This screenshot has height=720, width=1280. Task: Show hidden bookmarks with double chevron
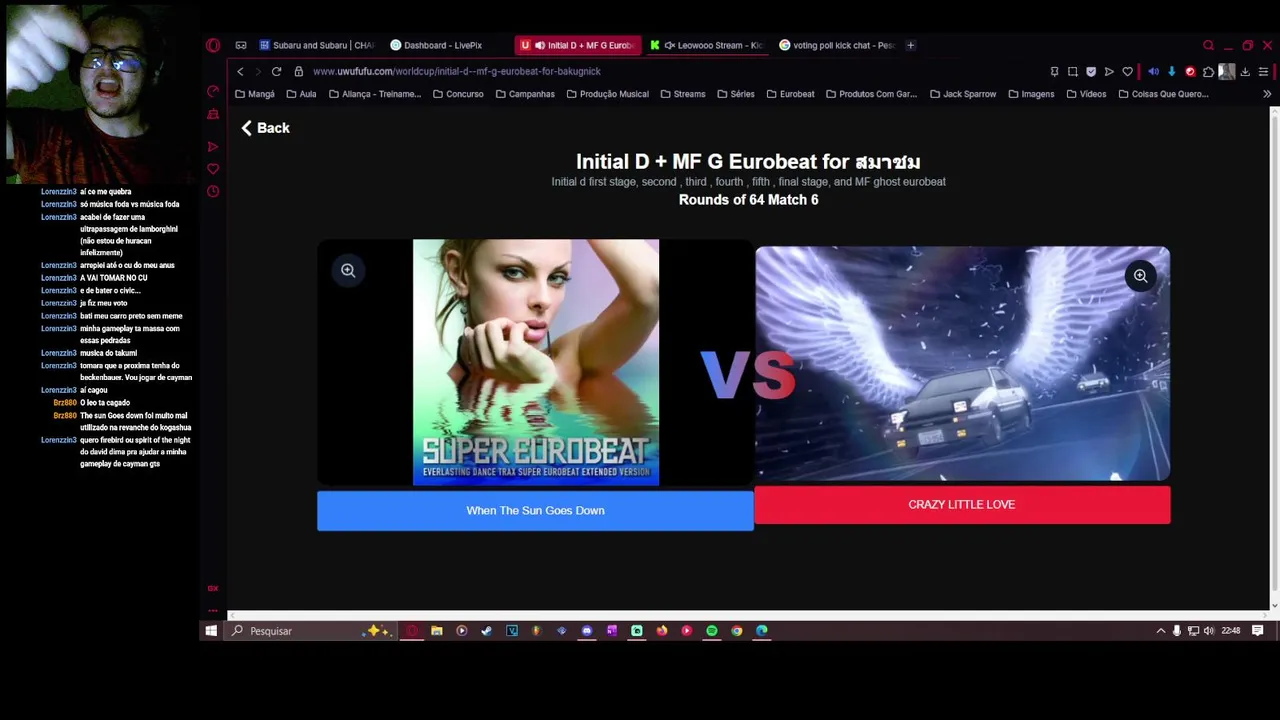(x=1267, y=94)
